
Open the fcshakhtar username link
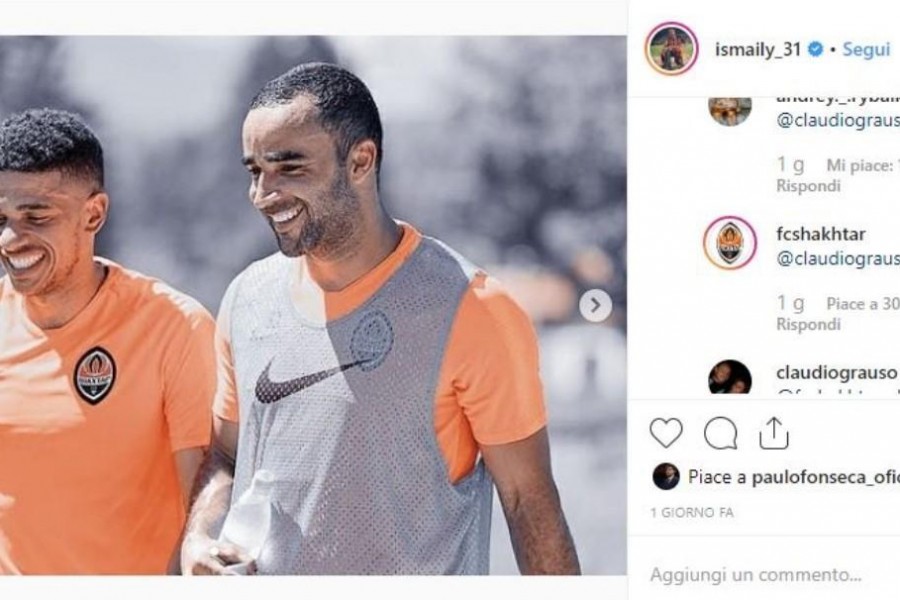[820, 234]
